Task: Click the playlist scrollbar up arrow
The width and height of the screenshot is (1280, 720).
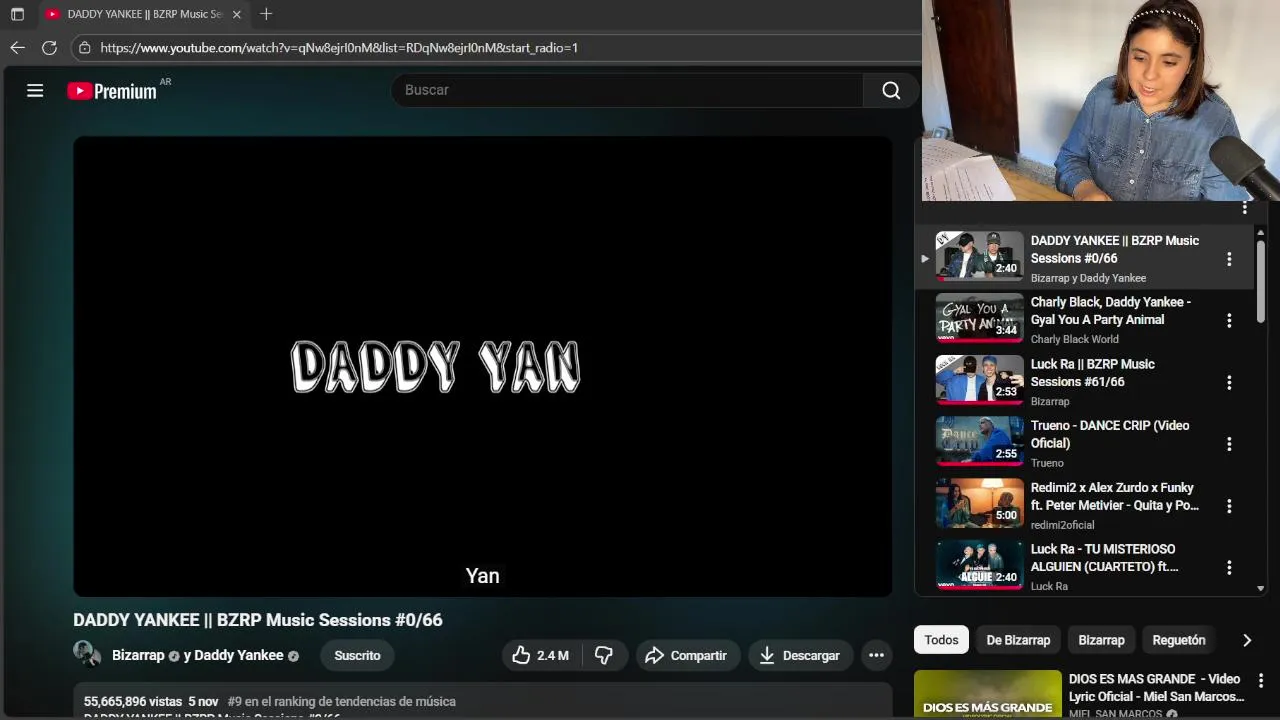Action: pyautogui.click(x=1260, y=231)
